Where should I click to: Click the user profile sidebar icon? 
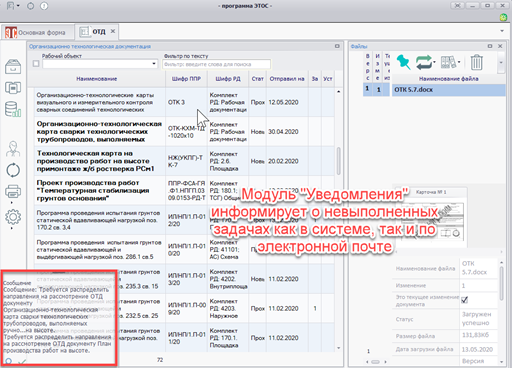point(13,149)
